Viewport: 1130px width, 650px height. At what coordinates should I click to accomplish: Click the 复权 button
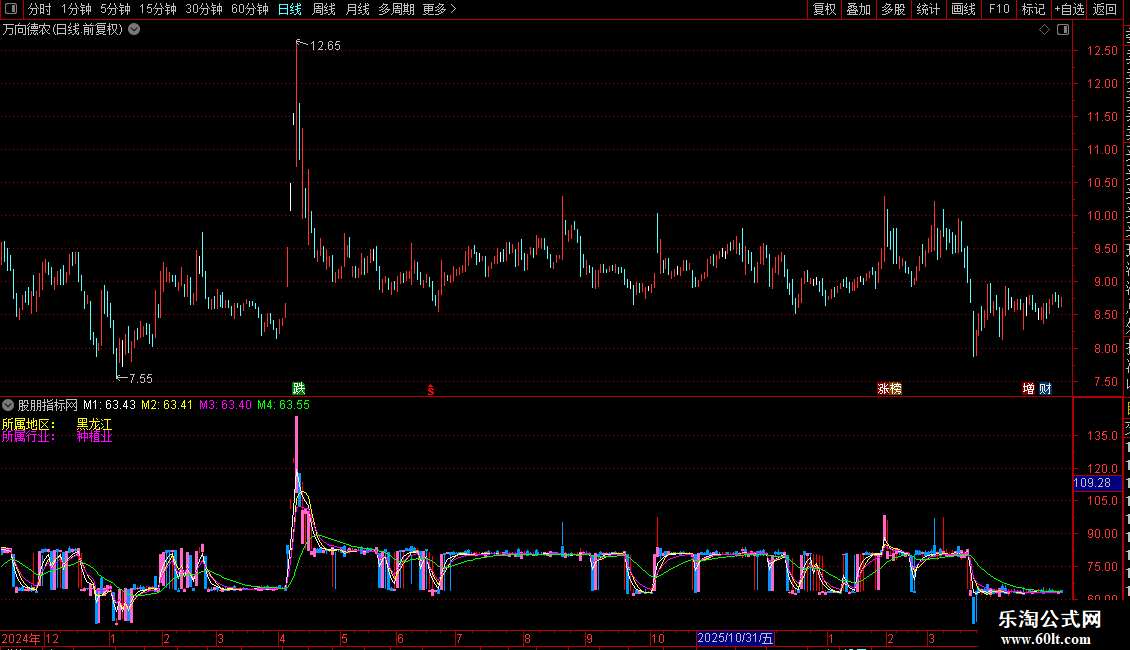tap(824, 9)
